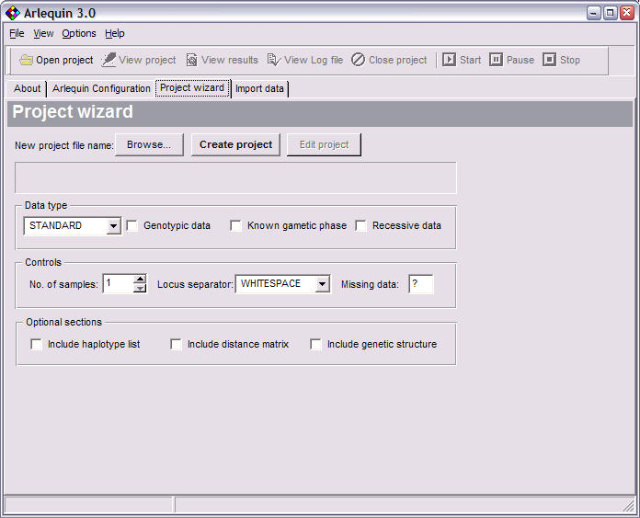Image resolution: width=640 pixels, height=518 pixels.
Task: Click the Missing data input field
Action: tap(421, 284)
